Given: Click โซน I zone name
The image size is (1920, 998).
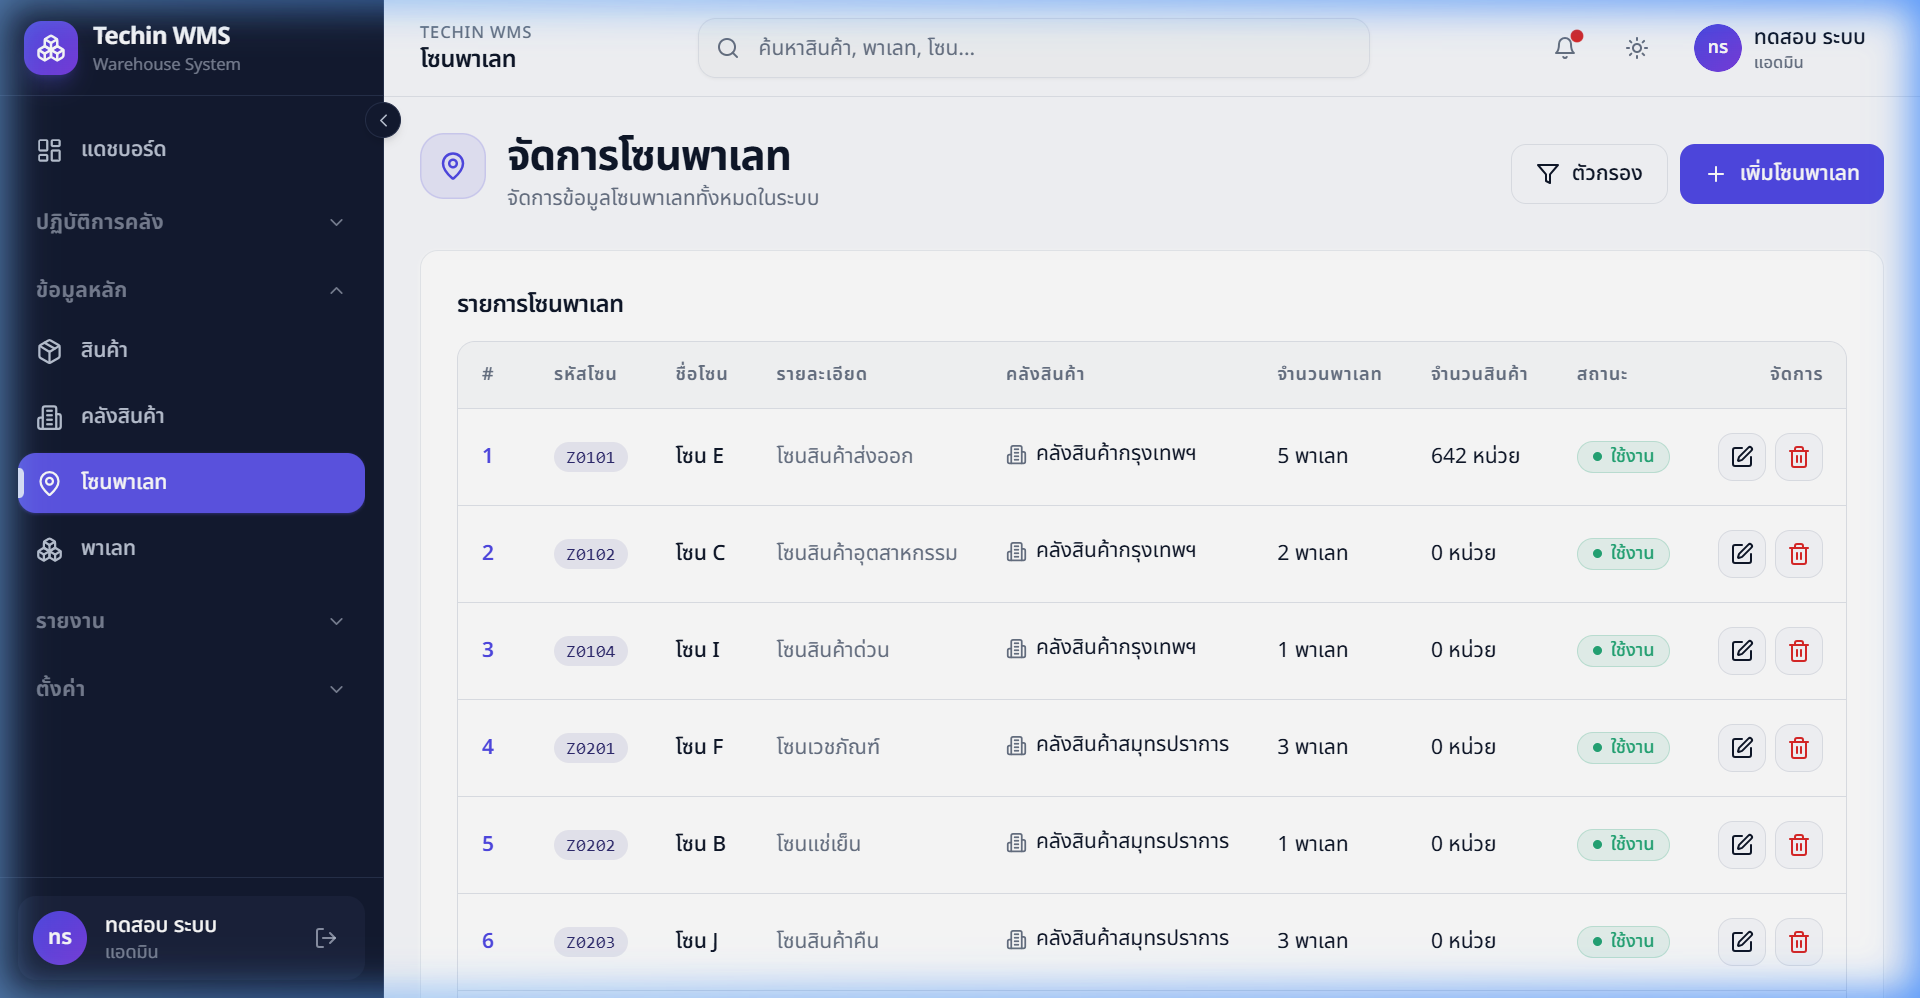Looking at the screenshot, I should [x=697, y=650].
